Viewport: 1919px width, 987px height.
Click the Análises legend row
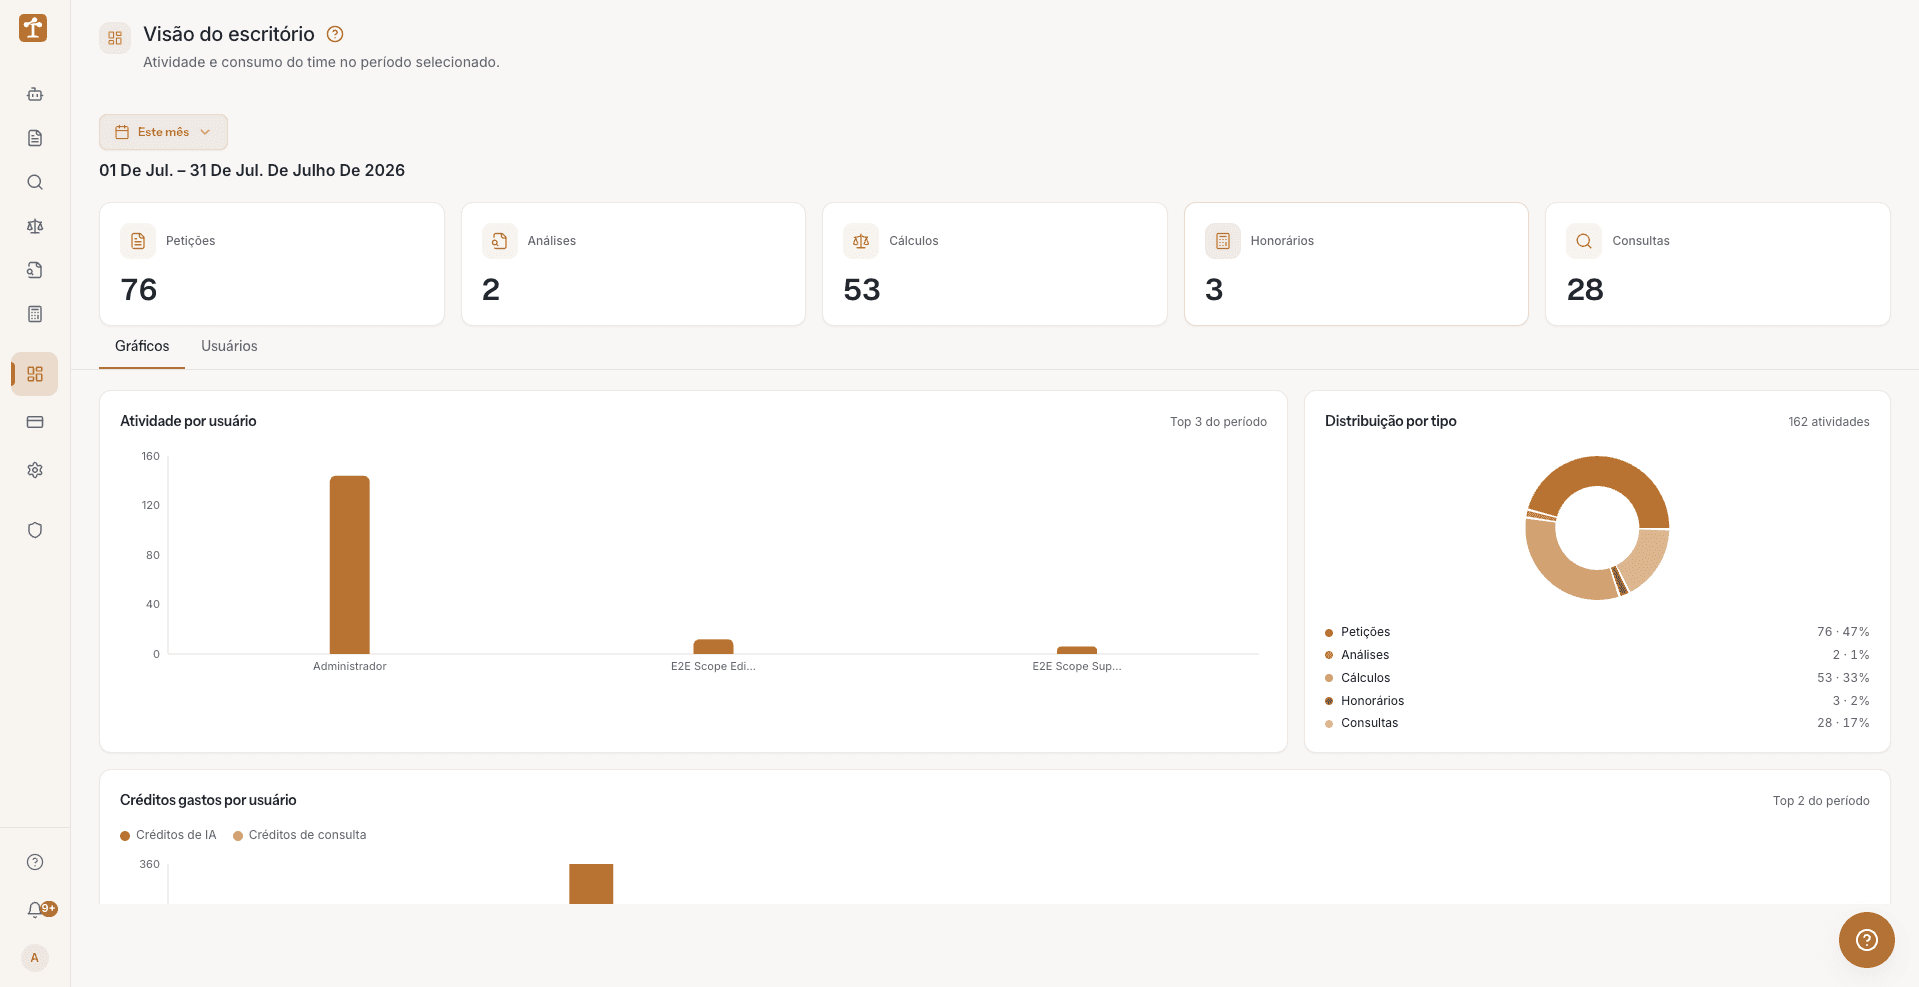[x=1597, y=655]
